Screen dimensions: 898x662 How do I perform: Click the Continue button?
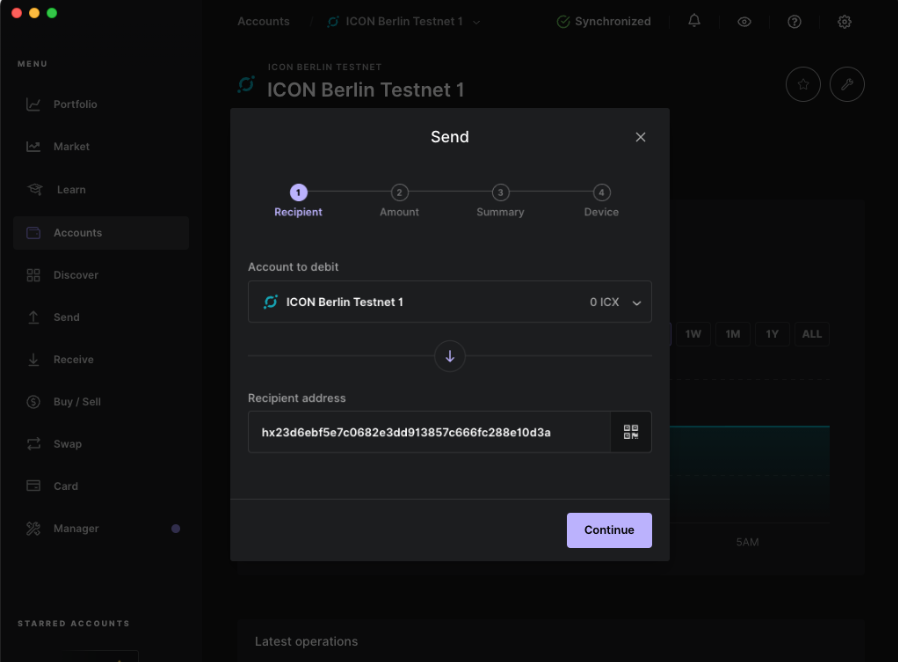[609, 530]
